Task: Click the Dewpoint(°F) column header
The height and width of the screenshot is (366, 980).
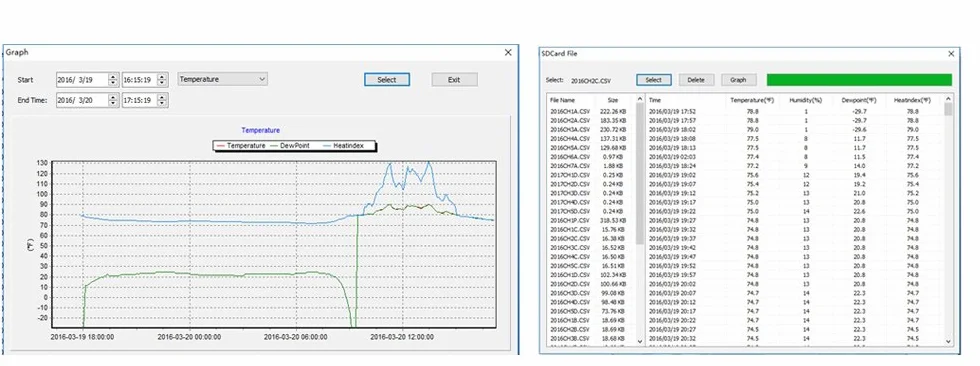Action: click(x=859, y=100)
